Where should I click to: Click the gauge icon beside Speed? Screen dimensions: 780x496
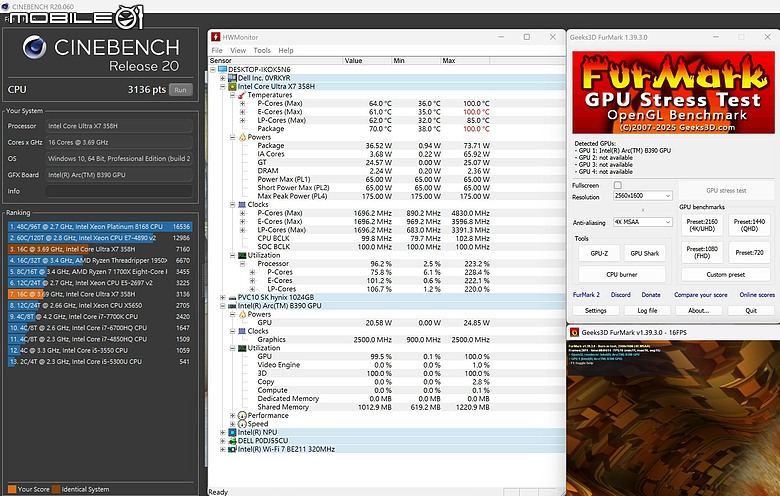click(x=242, y=424)
